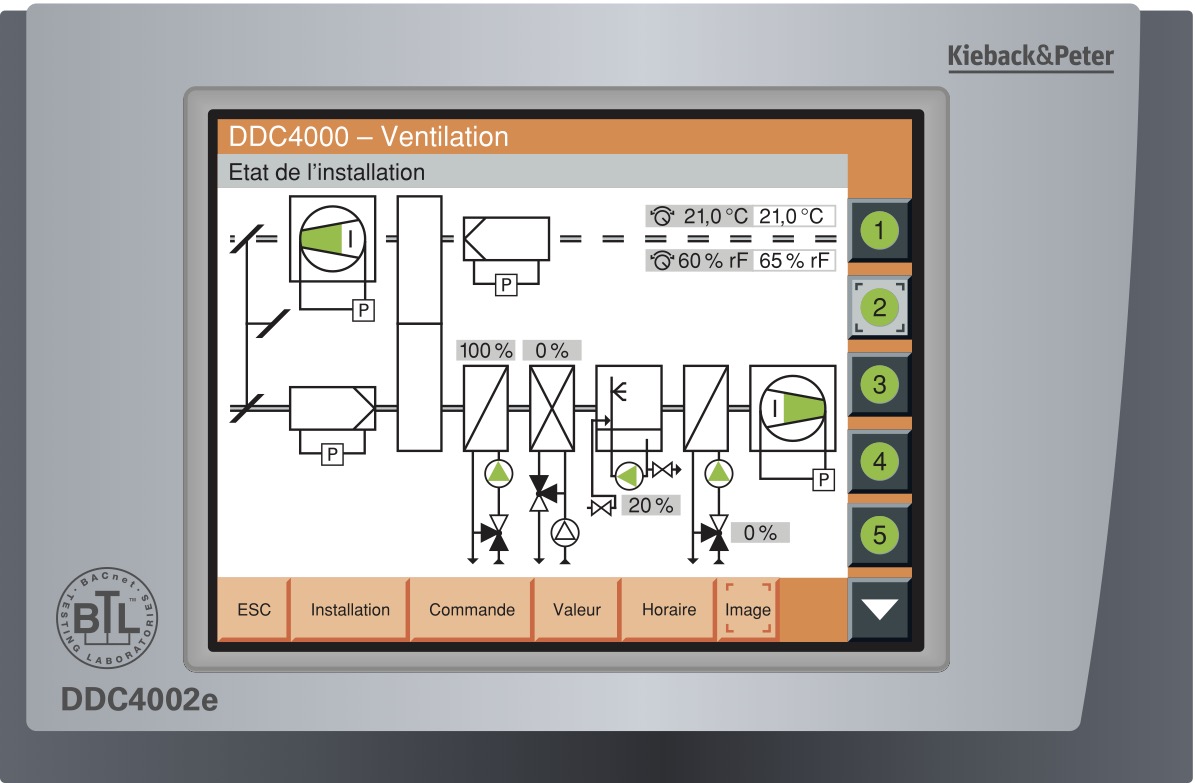Viewport: 1195px width, 783px height.
Task: Select the grey measured 60 % rF value
Action: (x=713, y=261)
